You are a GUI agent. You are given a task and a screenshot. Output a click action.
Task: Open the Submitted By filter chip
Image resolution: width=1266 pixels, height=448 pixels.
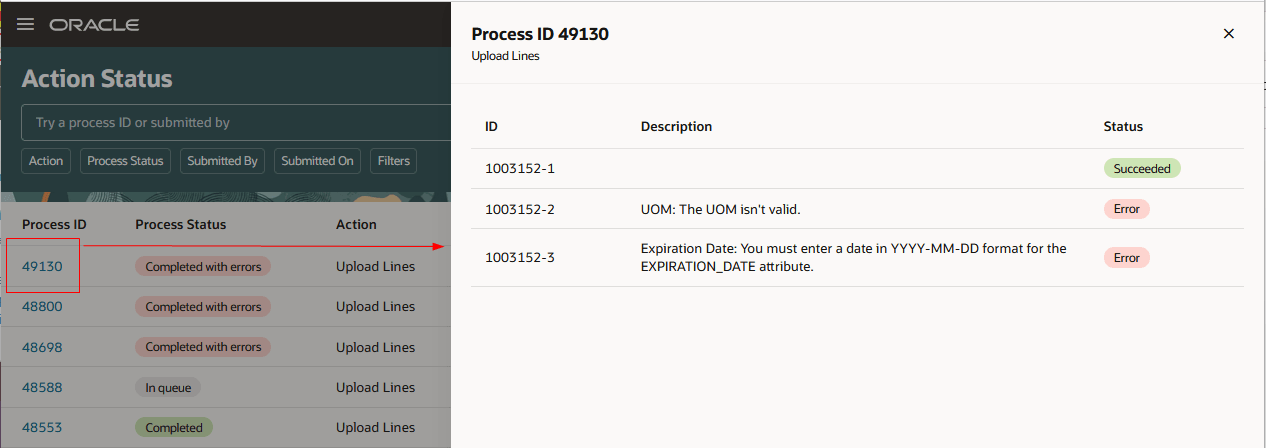(x=222, y=161)
